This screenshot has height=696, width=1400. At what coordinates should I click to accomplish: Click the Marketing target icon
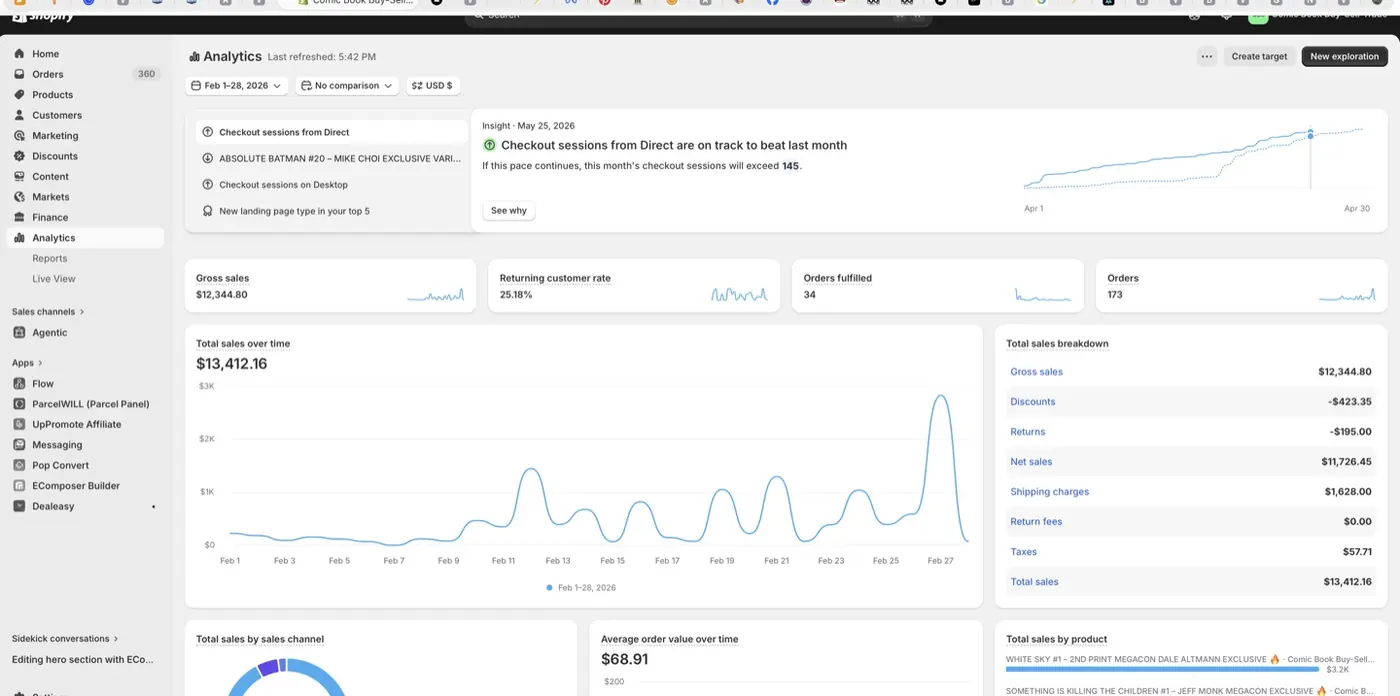[x=19, y=136]
